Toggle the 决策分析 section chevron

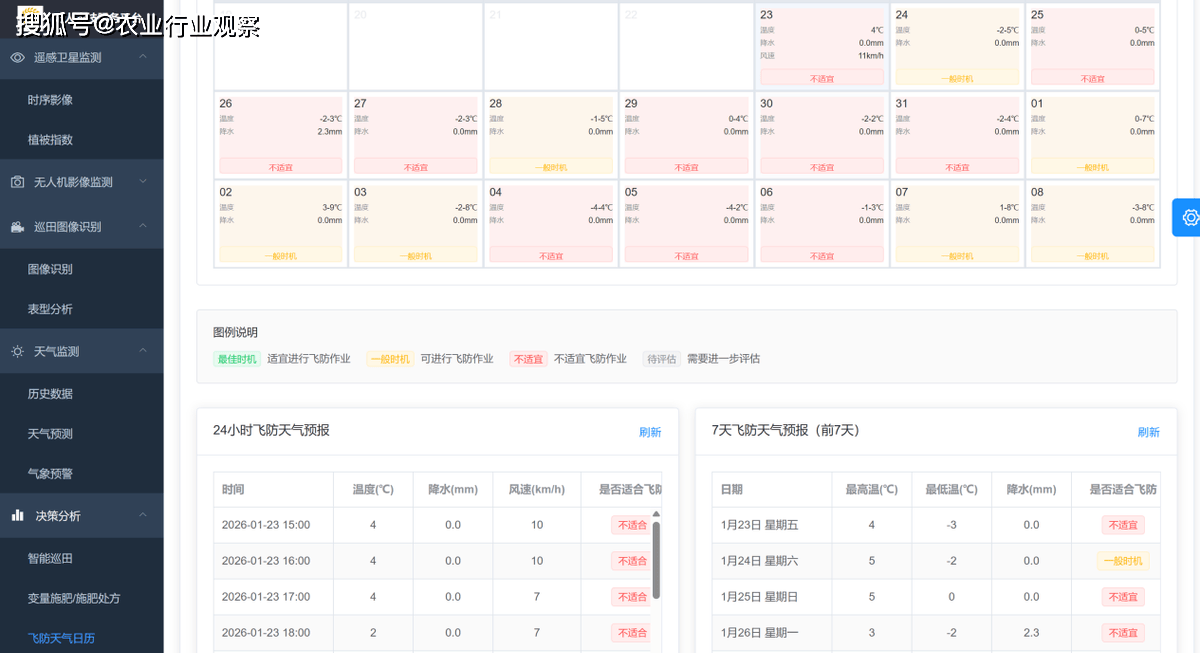(143, 515)
